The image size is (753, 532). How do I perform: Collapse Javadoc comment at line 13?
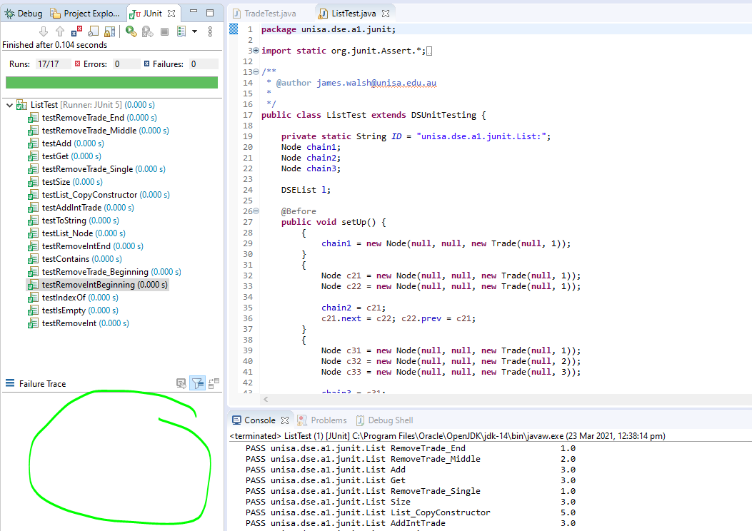click(256, 72)
